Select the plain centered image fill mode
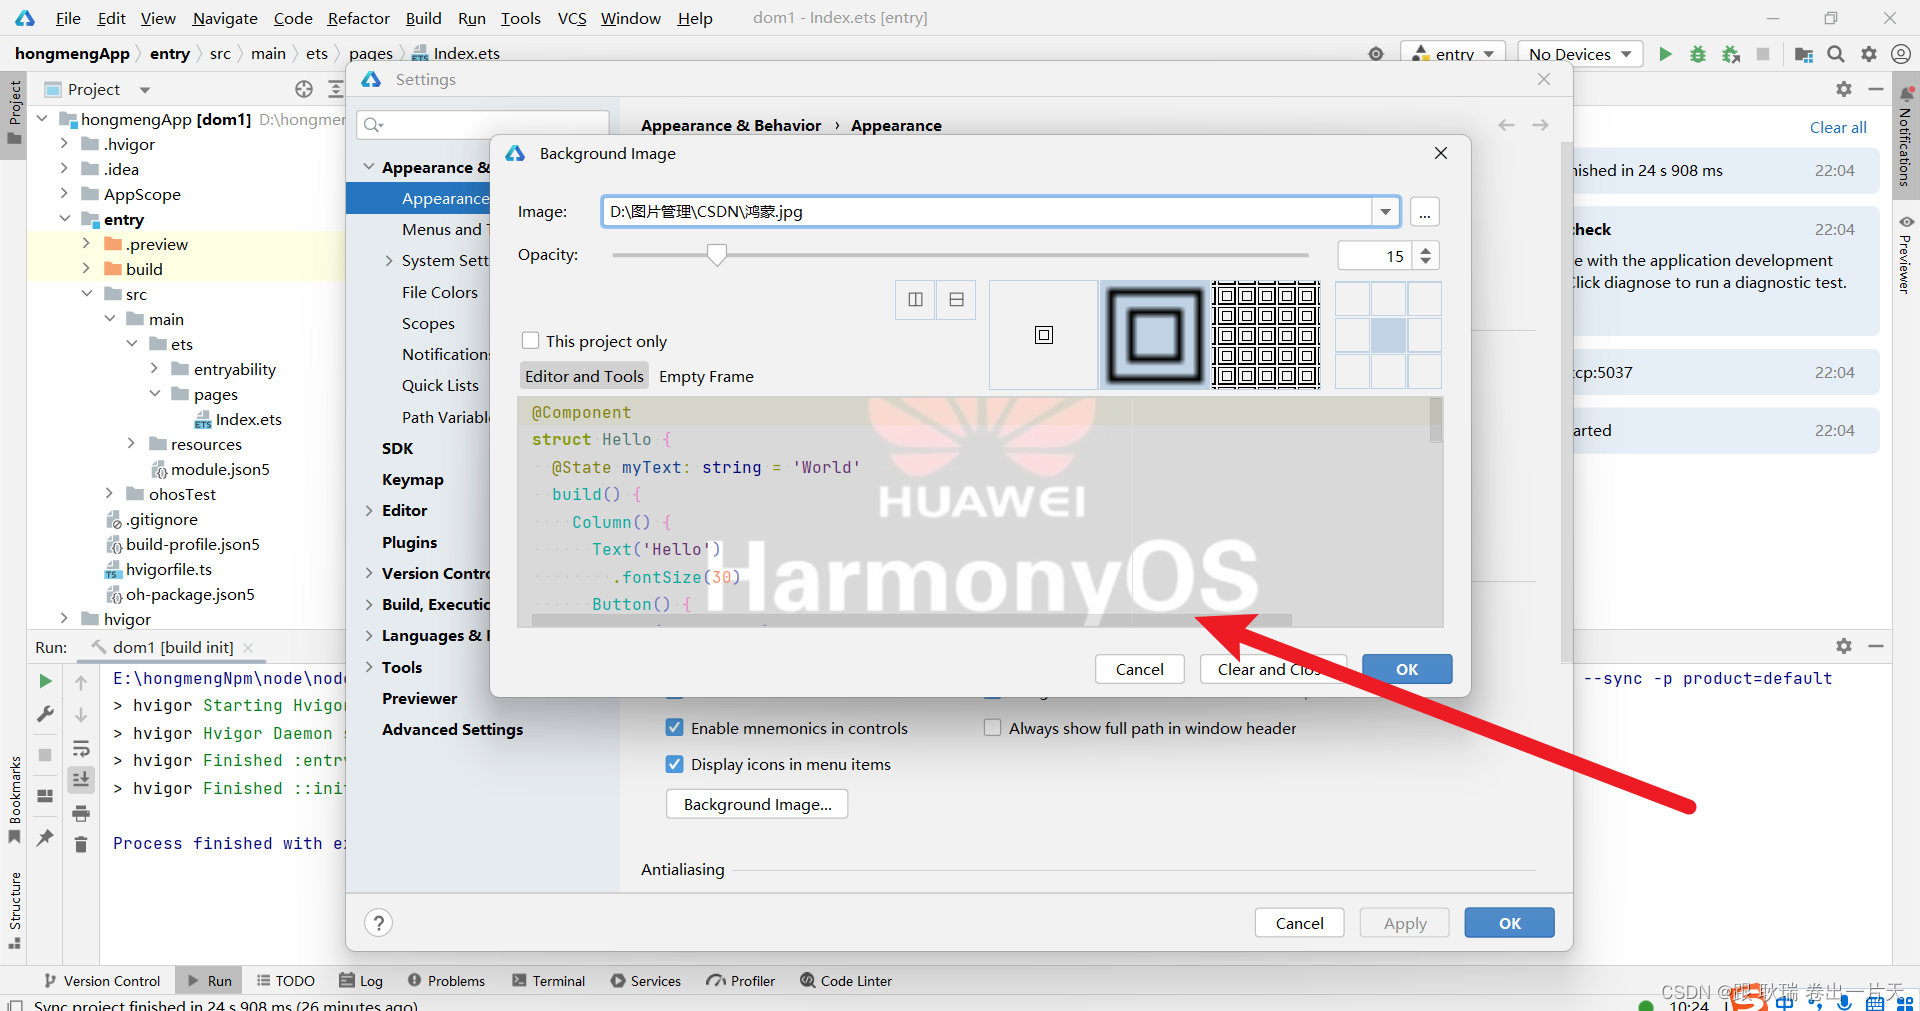Screen dimensions: 1920x1011 1043,335
